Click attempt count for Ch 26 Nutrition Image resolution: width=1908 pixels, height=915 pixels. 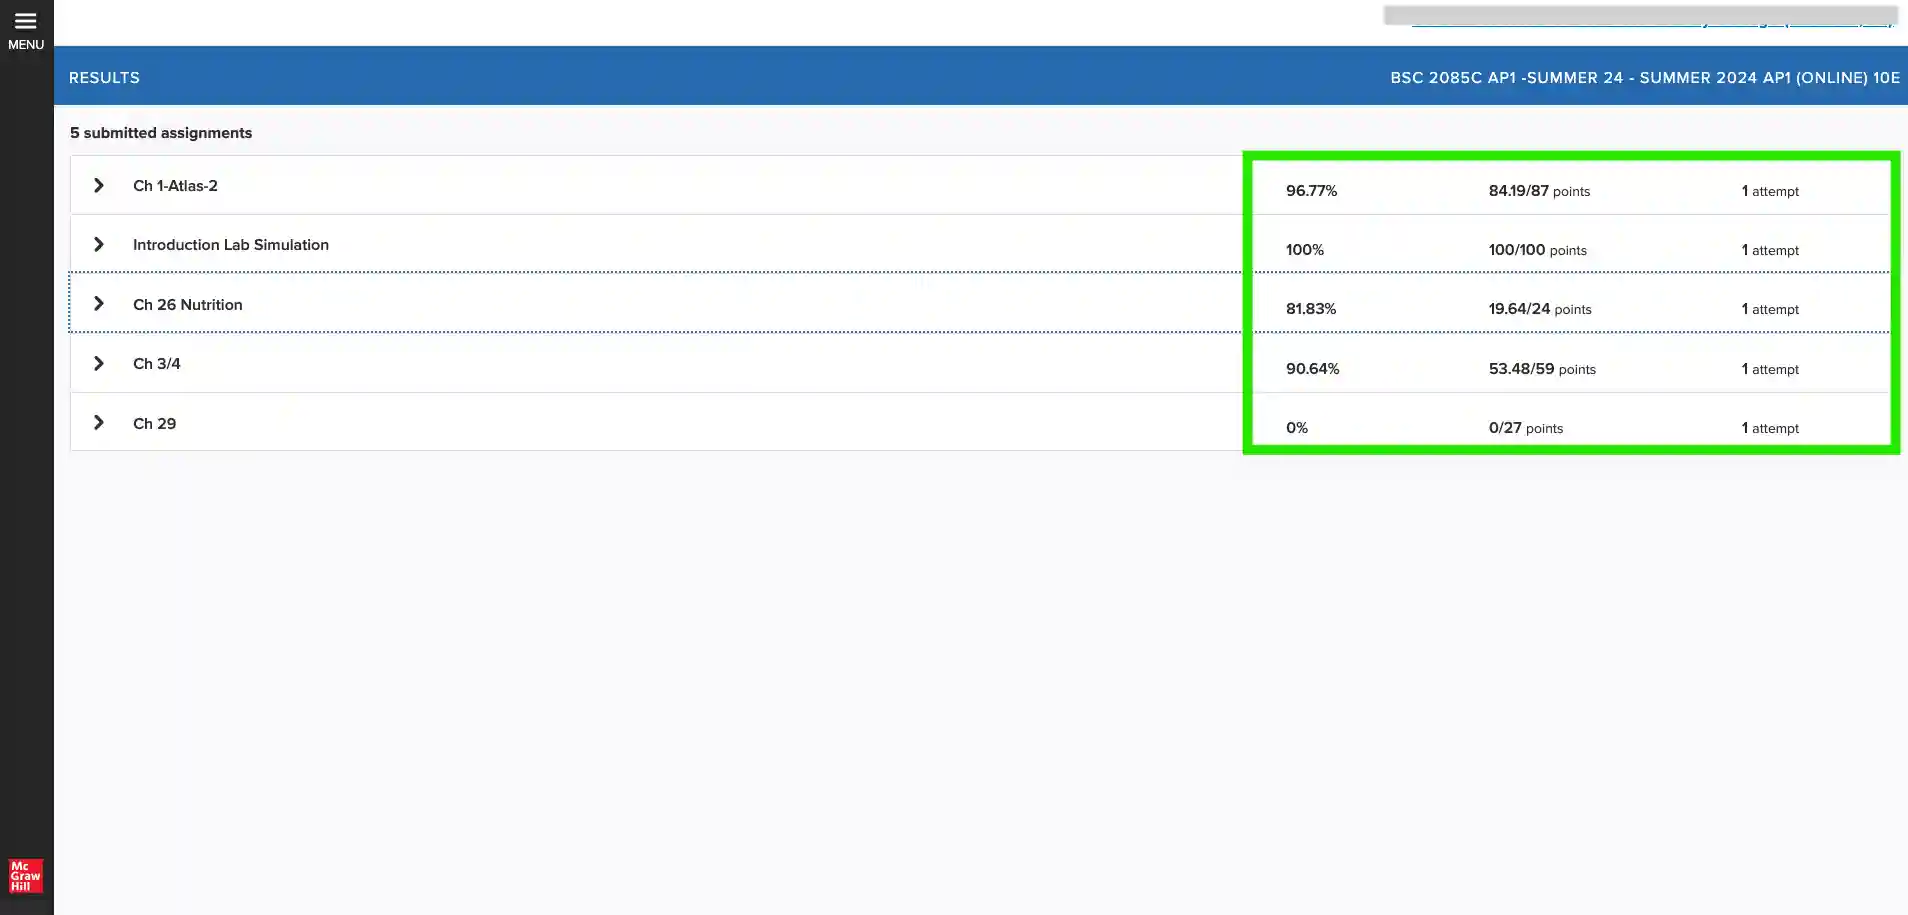tap(1770, 308)
